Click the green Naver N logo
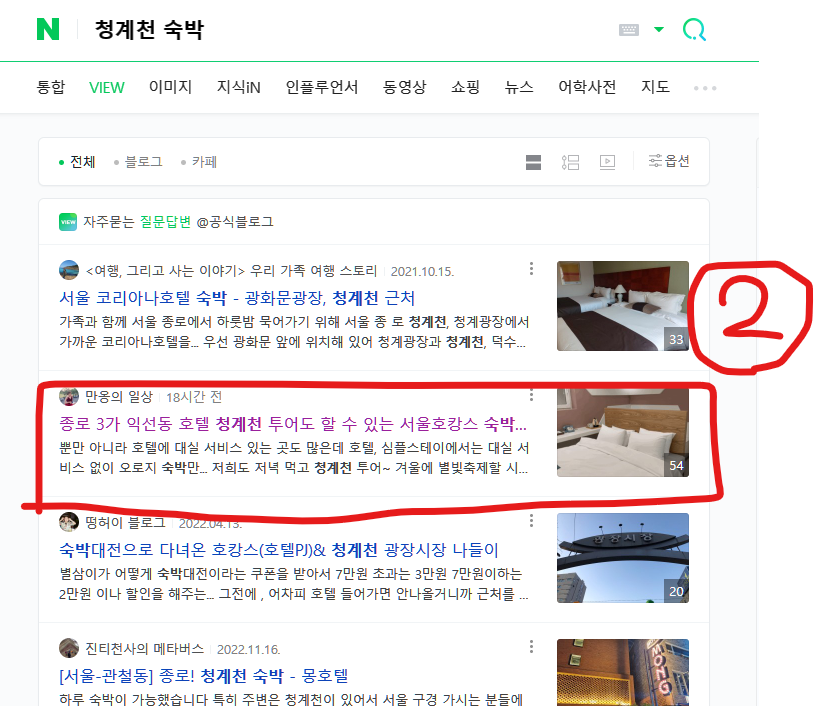Image resolution: width=814 pixels, height=706 pixels. (x=48, y=29)
